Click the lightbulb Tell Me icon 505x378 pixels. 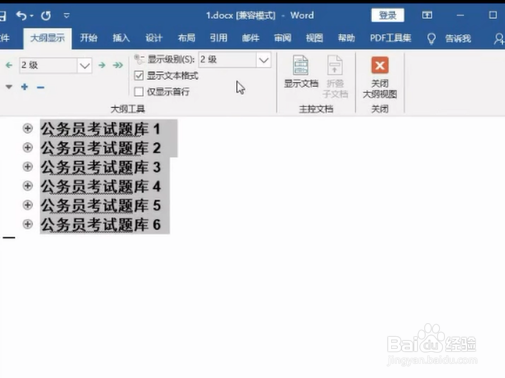(431, 39)
